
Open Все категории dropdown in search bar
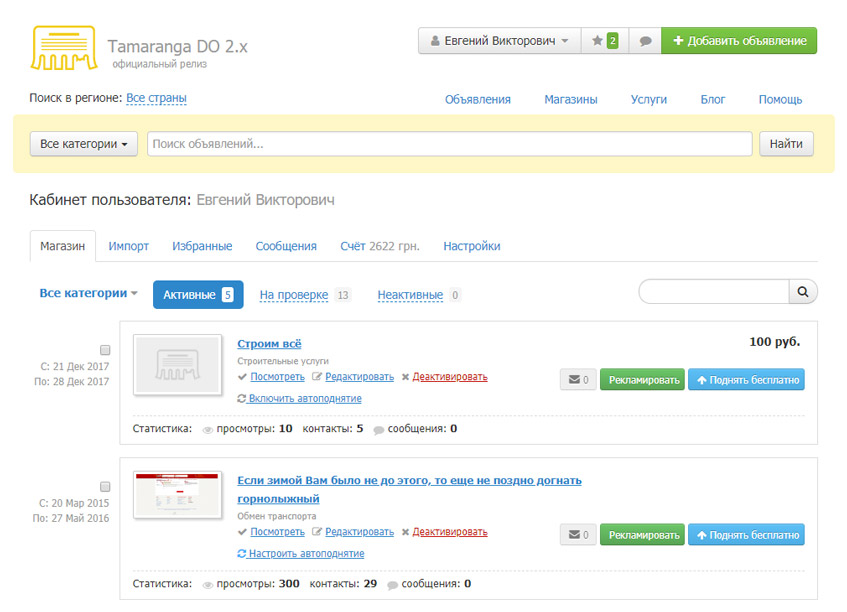(x=84, y=144)
